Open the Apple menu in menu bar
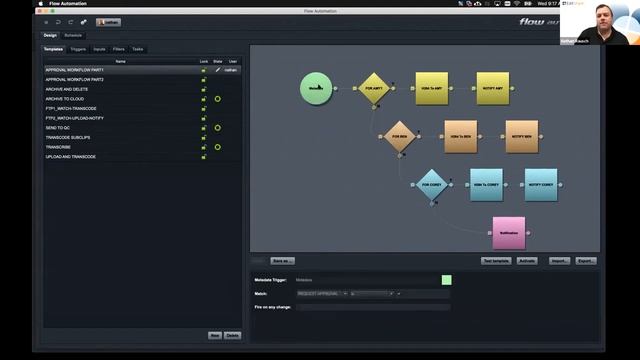640x360 pixels. [x=40, y=3]
